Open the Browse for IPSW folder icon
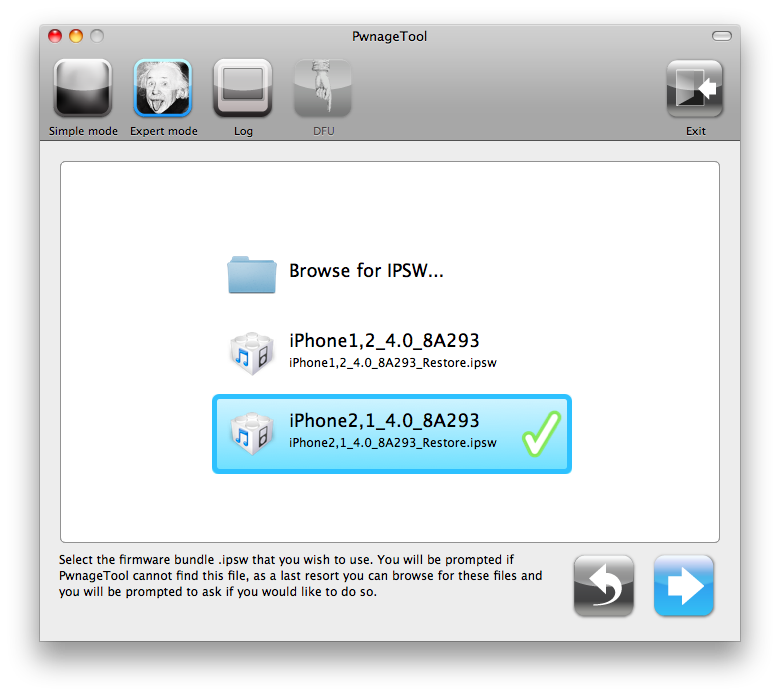This screenshot has width=780, height=696. 252,274
